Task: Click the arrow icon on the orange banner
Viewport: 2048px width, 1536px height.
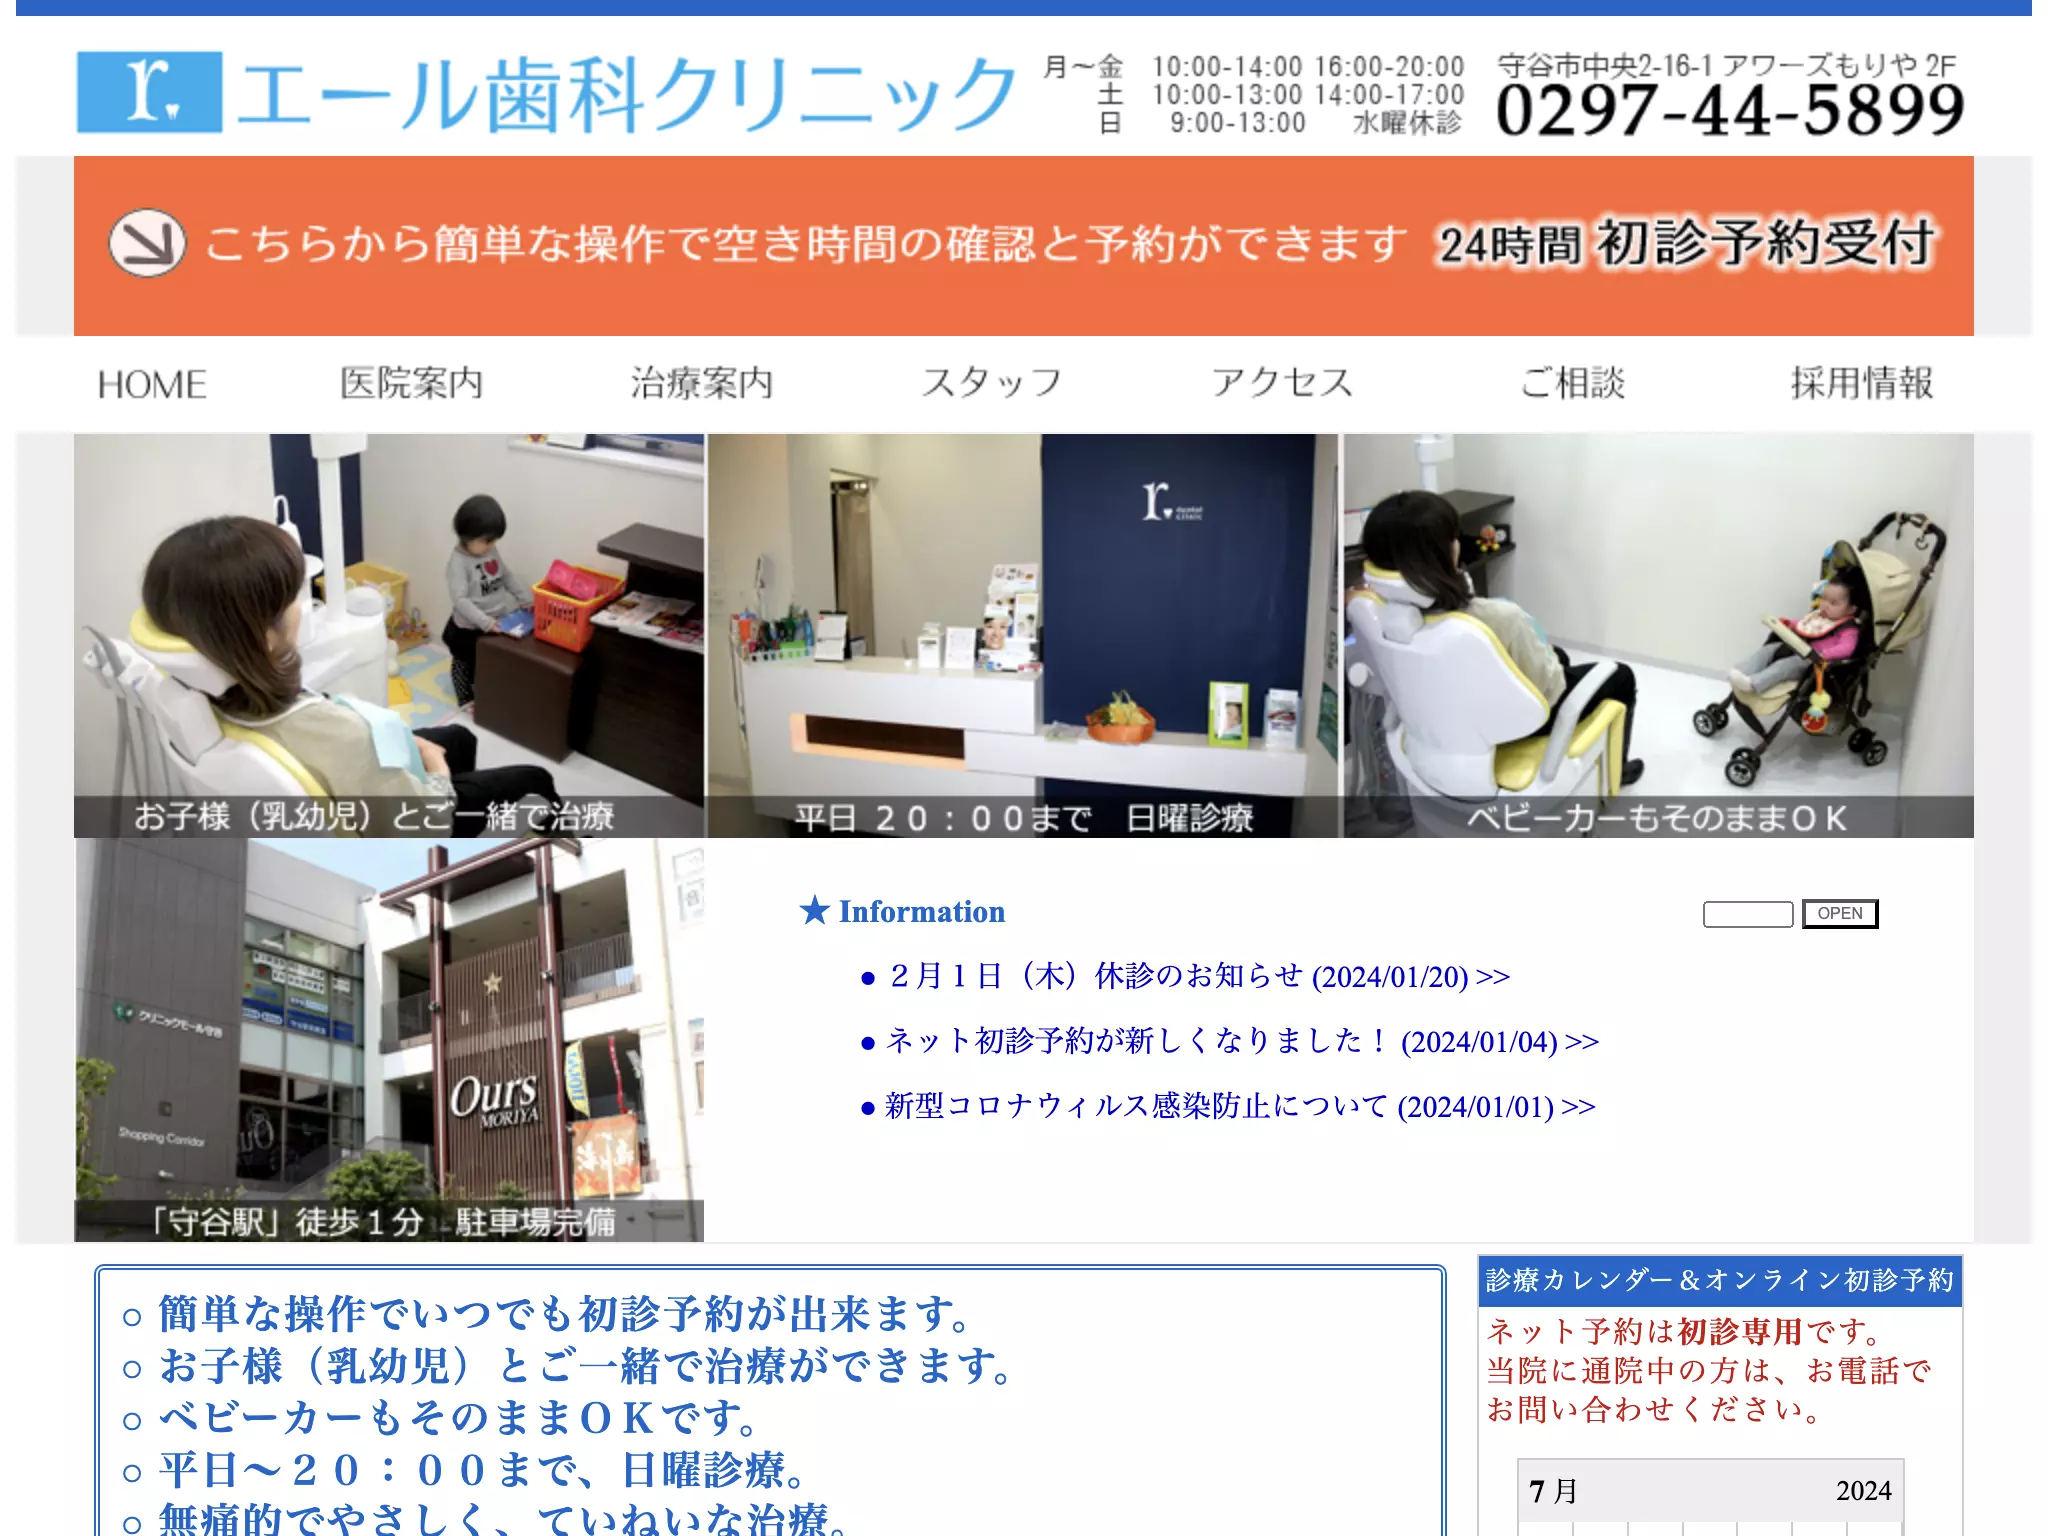Action: pos(147,243)
